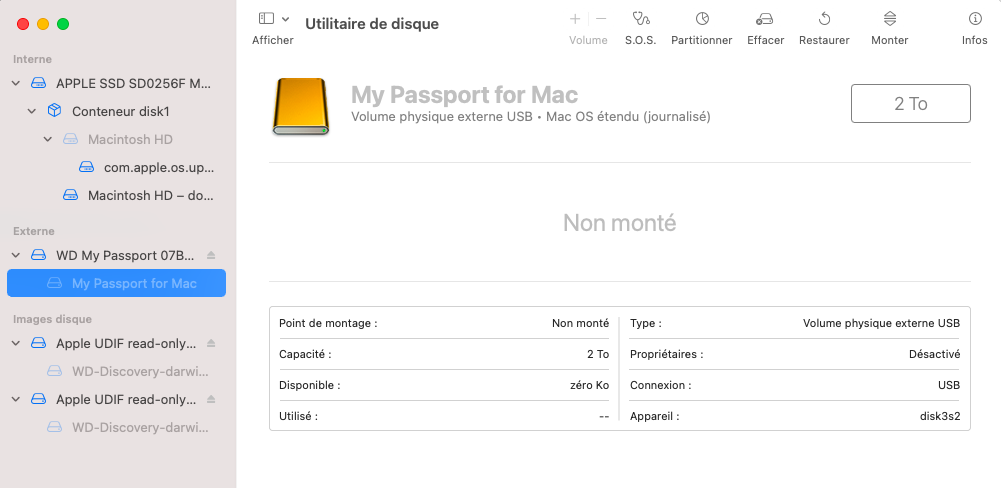Select the com.apple.os.update snapshot item

158,168
